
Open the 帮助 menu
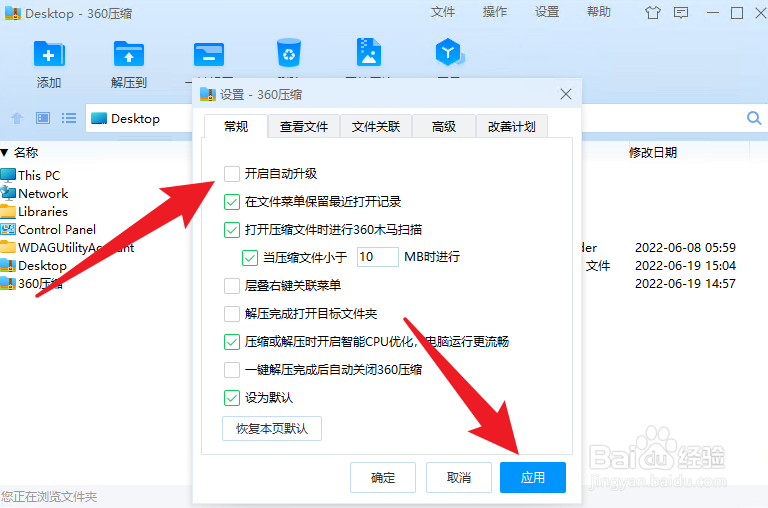pyautogui.click(x=599, y=12)
